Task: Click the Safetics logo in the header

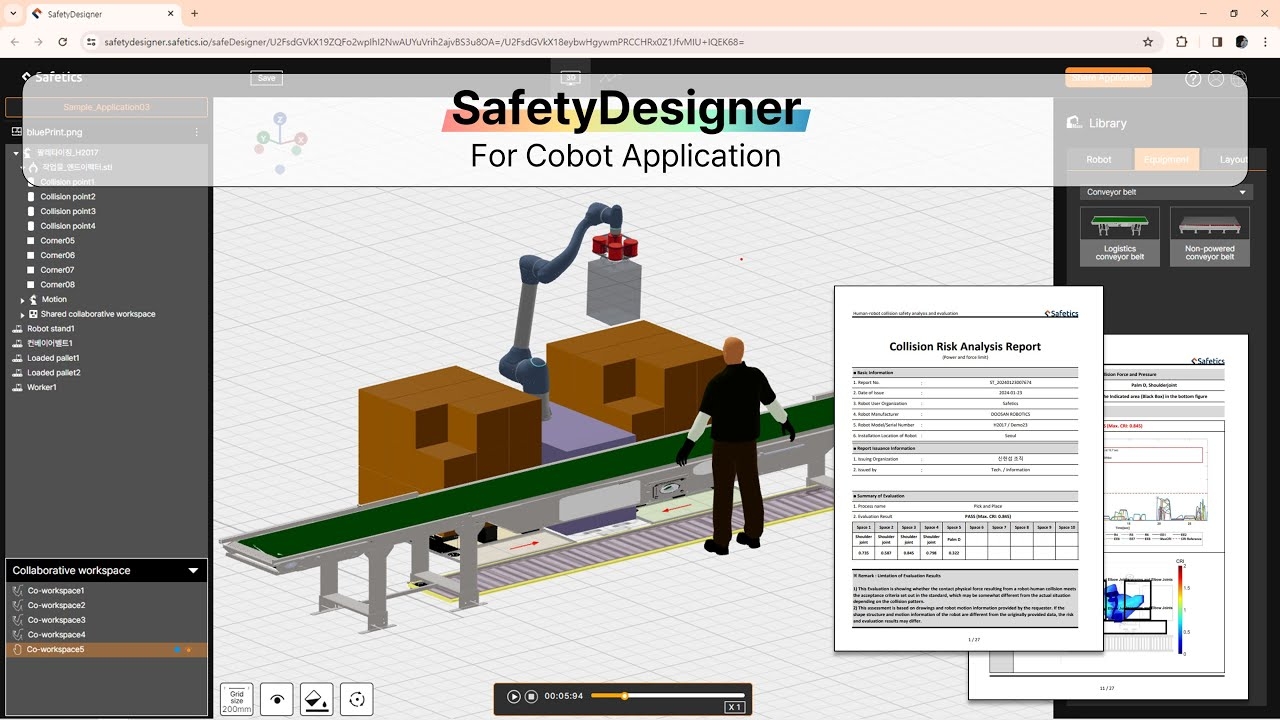Action: (x=52, y=77)
